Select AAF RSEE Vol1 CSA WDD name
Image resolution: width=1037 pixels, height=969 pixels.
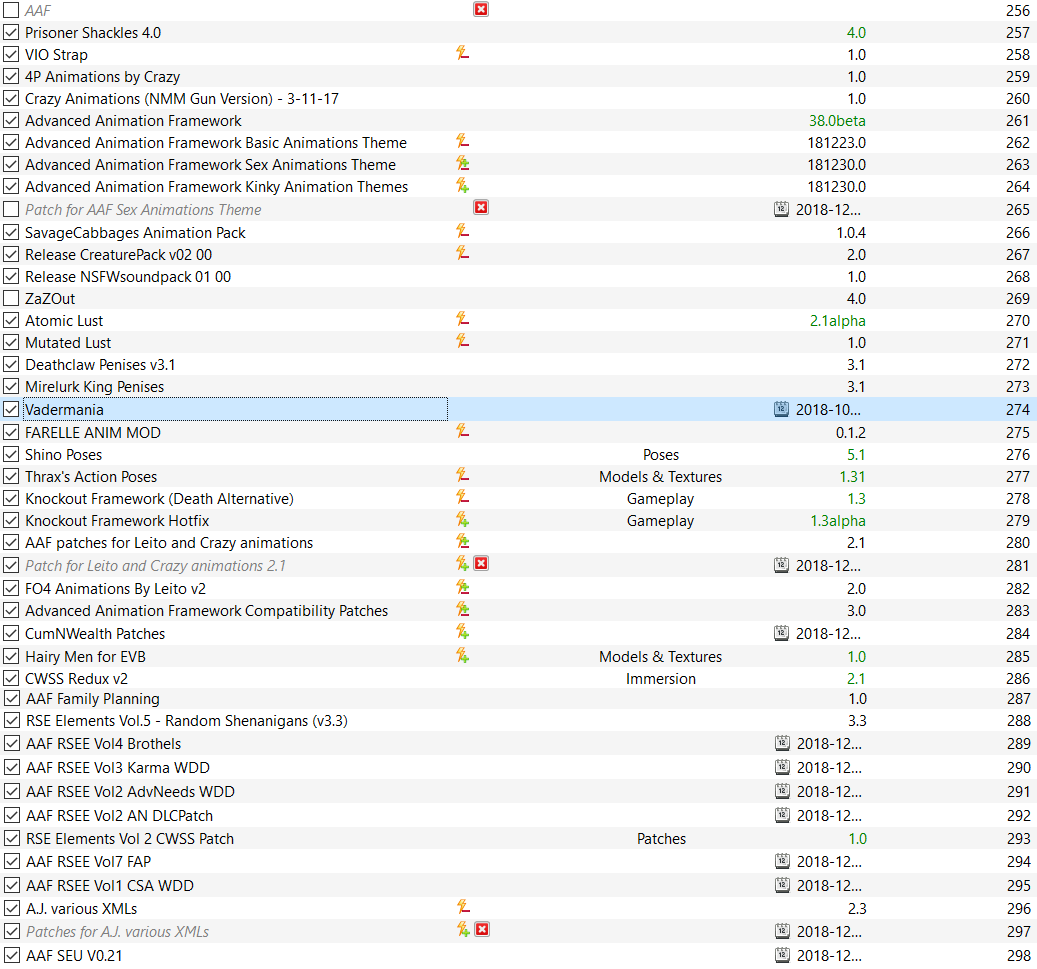pos(110,885)
